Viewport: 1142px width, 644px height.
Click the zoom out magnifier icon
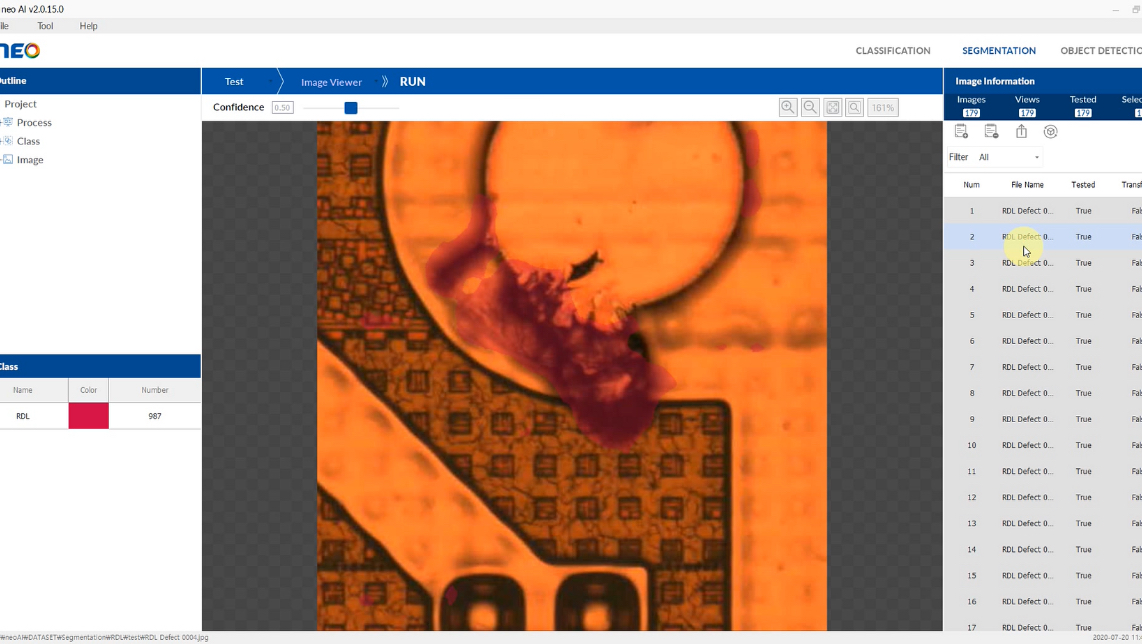(810, 107)
